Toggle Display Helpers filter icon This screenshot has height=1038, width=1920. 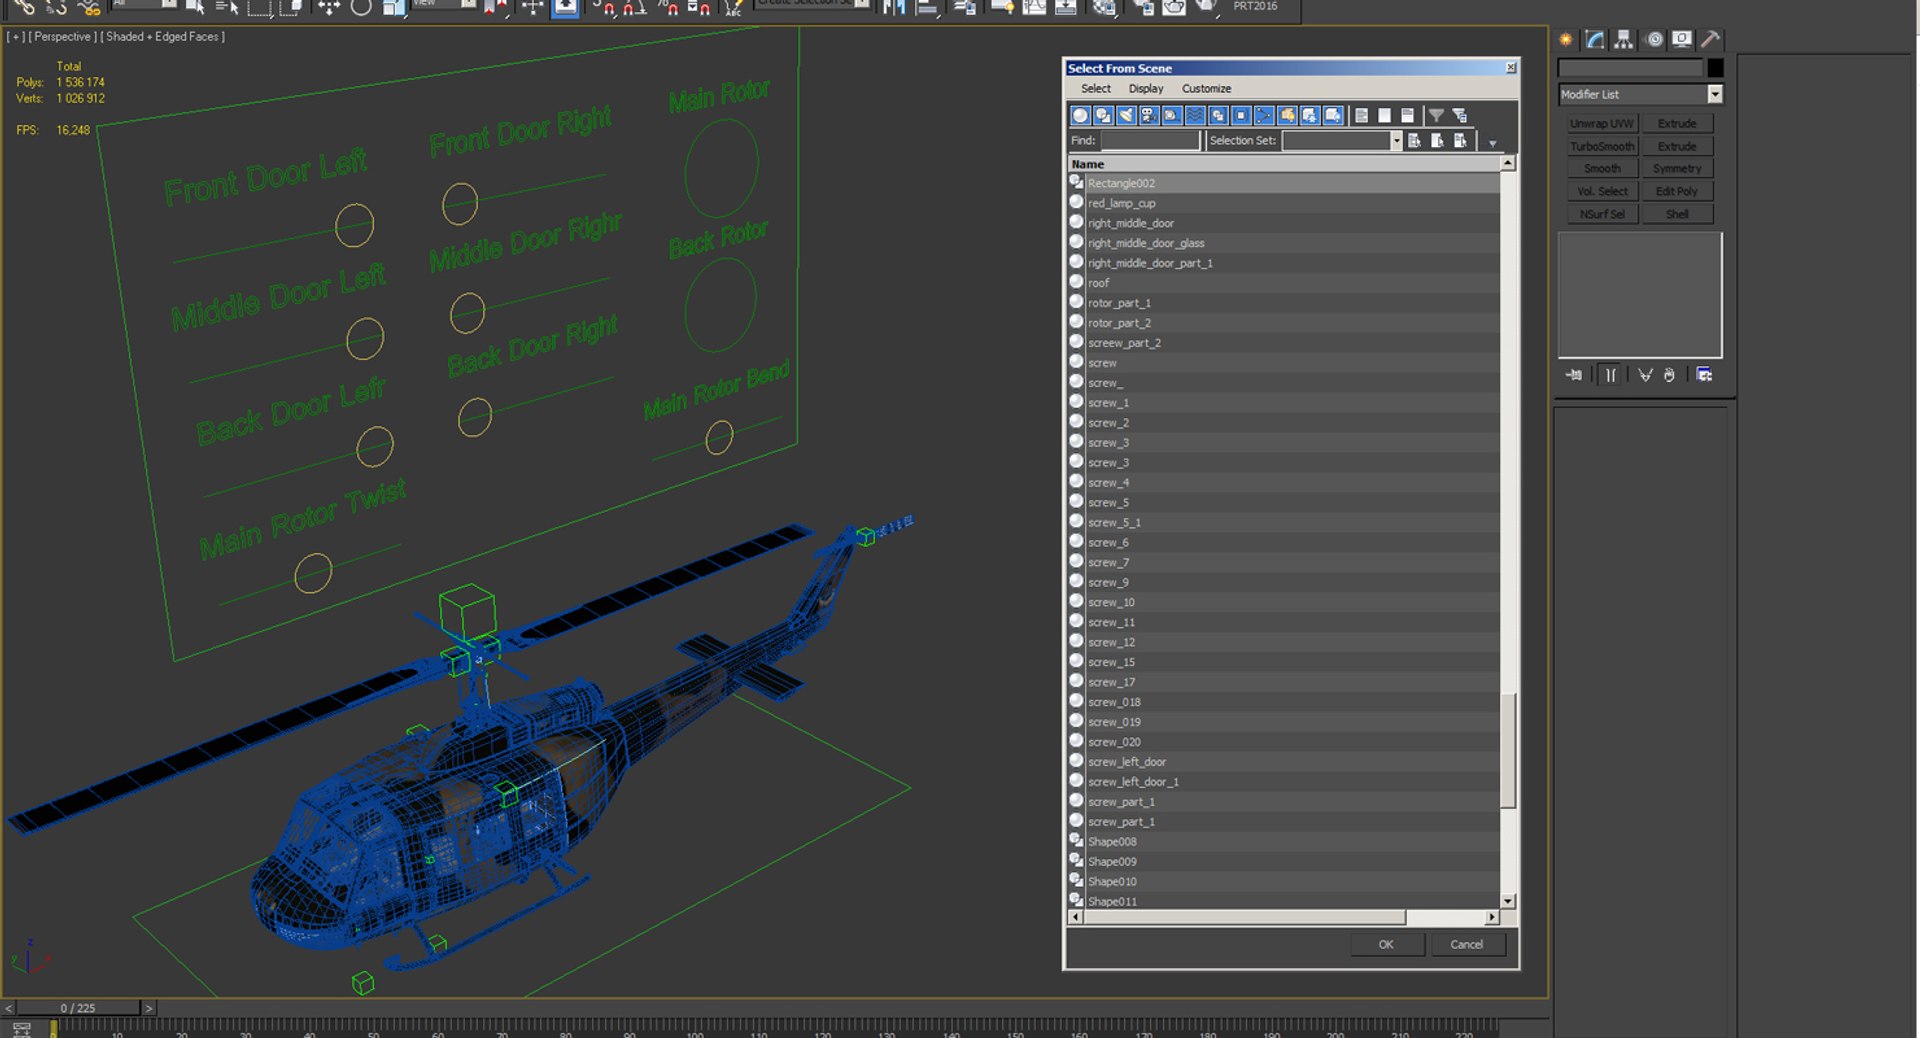(x=1172, y=115)
